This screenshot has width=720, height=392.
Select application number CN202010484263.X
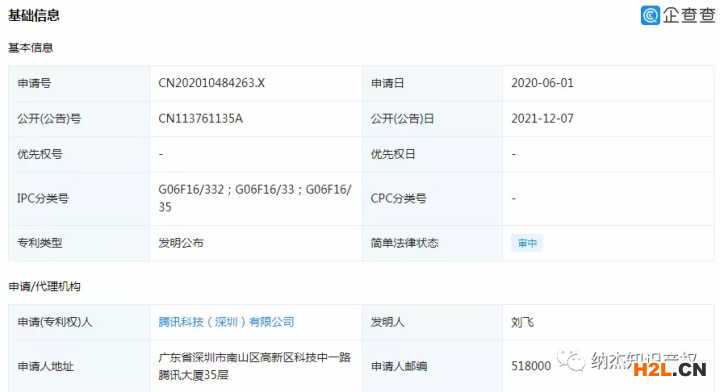point(212,83)
